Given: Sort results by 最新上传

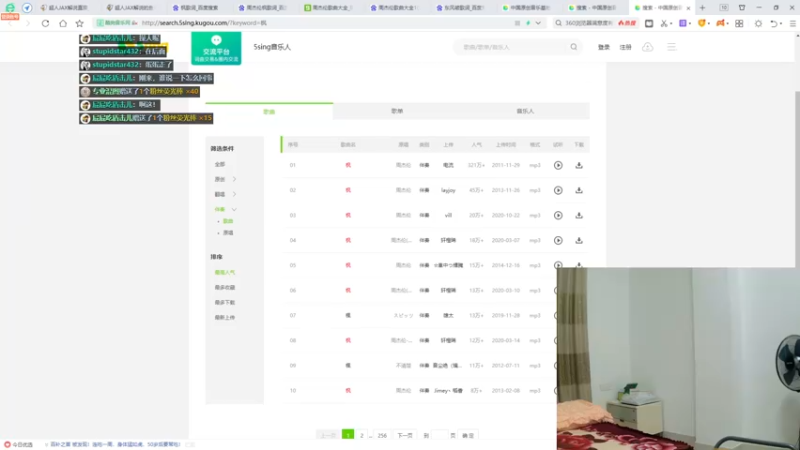Looking at the screenshot, I should pos(225,317).
